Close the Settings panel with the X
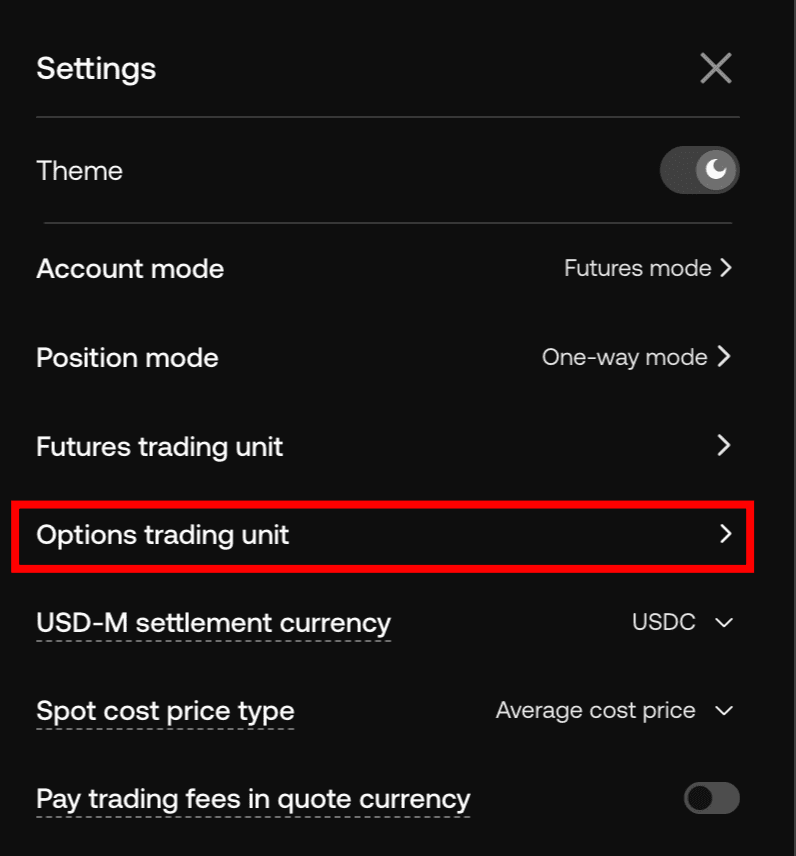796x856 pixels. tap(716, 69)
